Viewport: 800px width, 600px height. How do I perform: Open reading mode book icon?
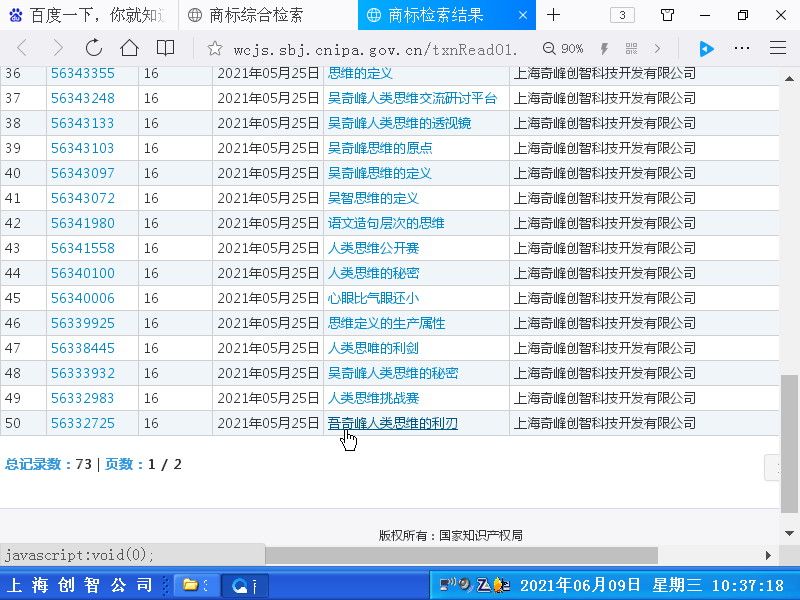pyautogui.click(x=165, y=48)
